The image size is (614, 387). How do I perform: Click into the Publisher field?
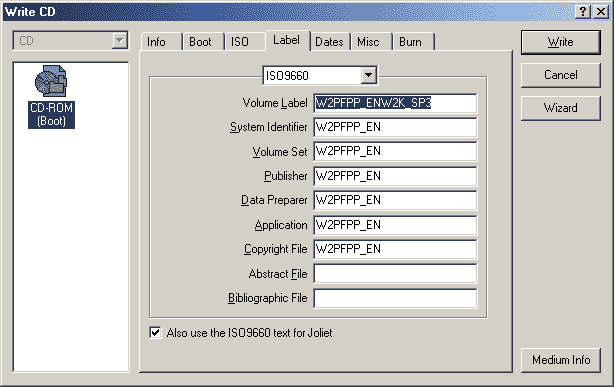click(x=395, y=176)
